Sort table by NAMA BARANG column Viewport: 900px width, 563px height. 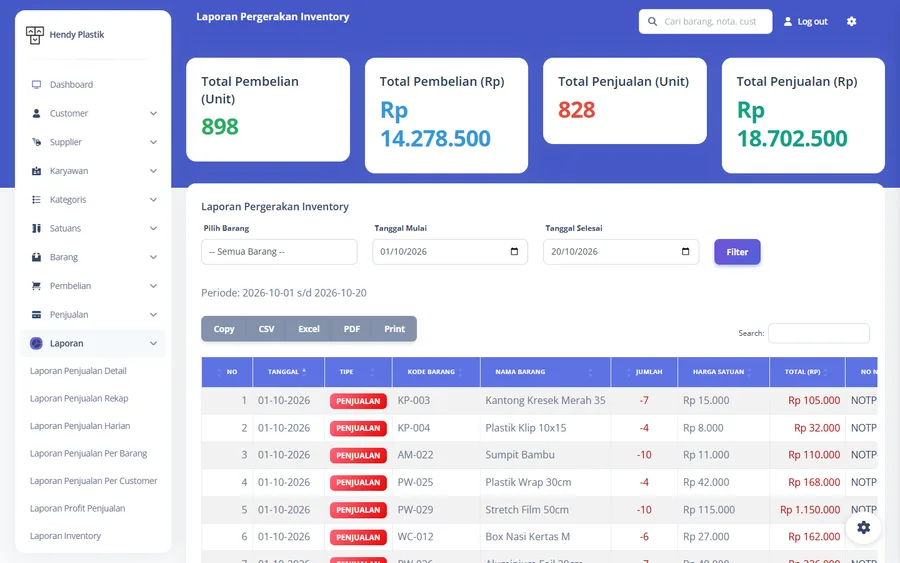[545, 372]
